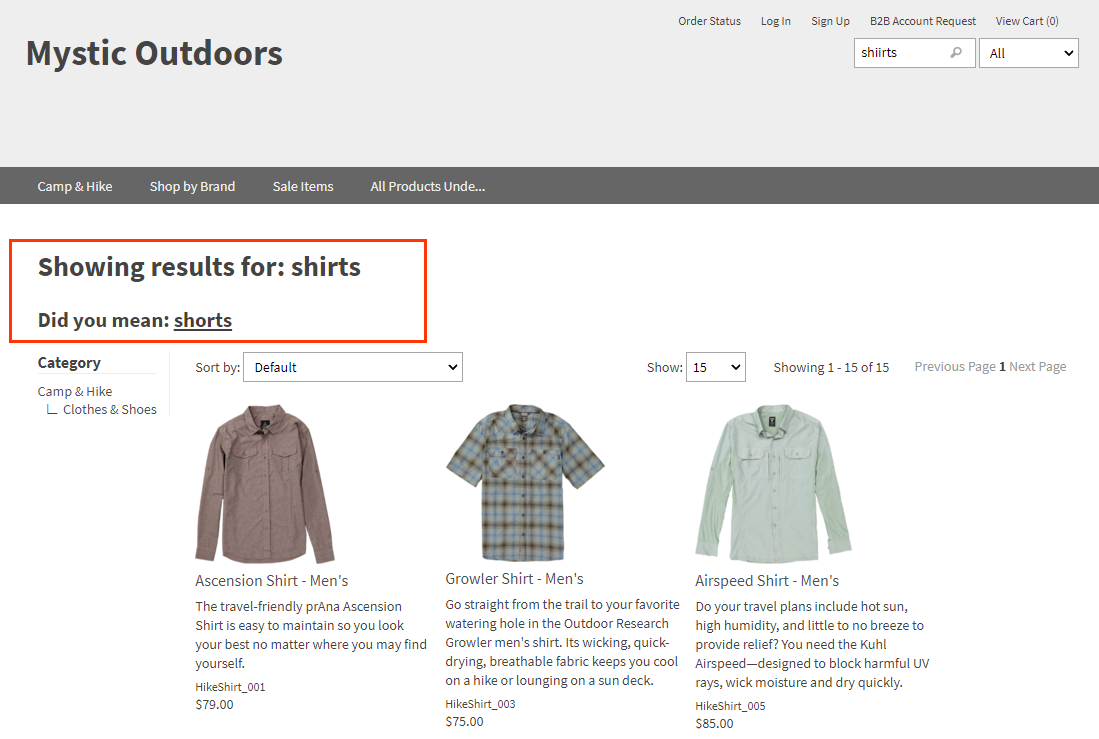Click the Mystic Outdoors logo
The height and width of the screenshot is (739, 1099).
pyautogui.click(x=154, y=53)
